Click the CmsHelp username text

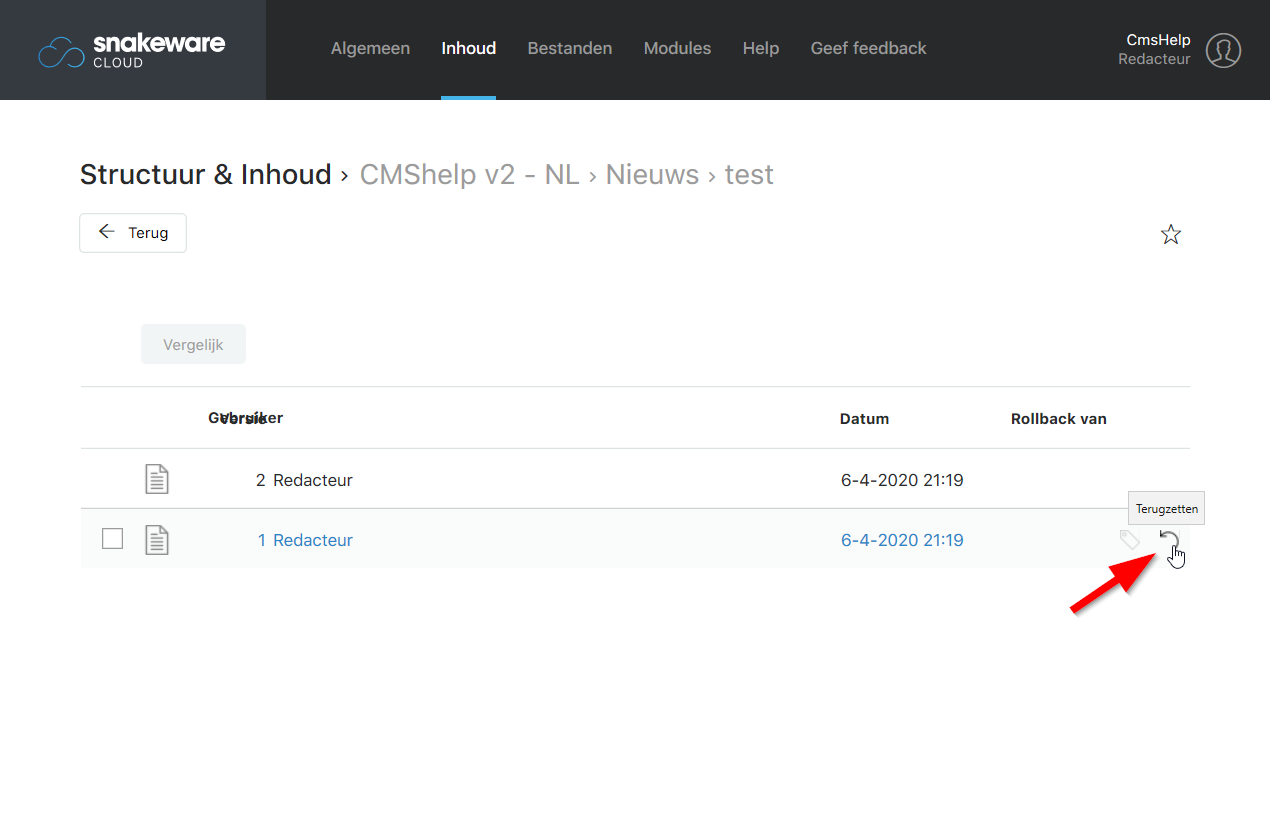(1158, 40)
